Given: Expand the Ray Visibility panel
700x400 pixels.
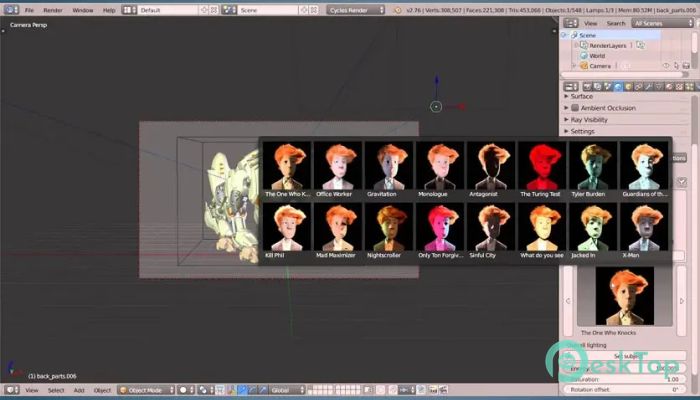Looking at the screenshot, I should [567, 120].
